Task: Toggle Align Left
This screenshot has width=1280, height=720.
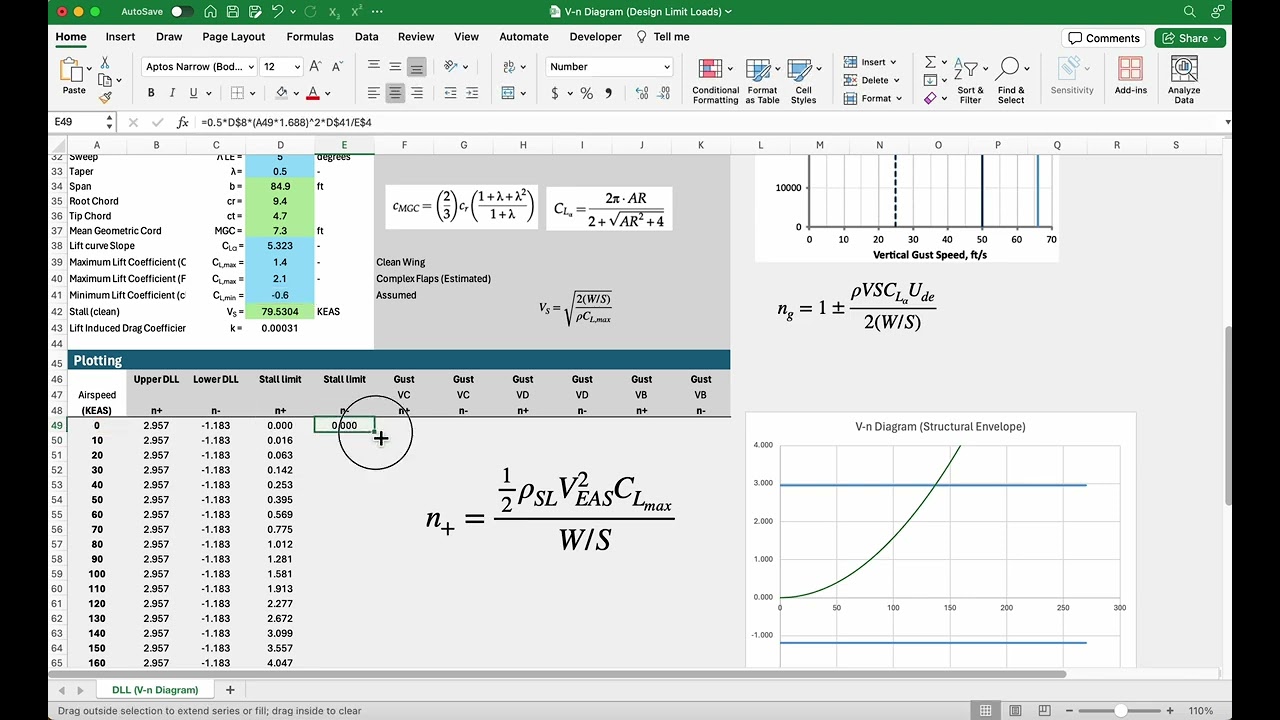Action: click(x=373, y=93)
